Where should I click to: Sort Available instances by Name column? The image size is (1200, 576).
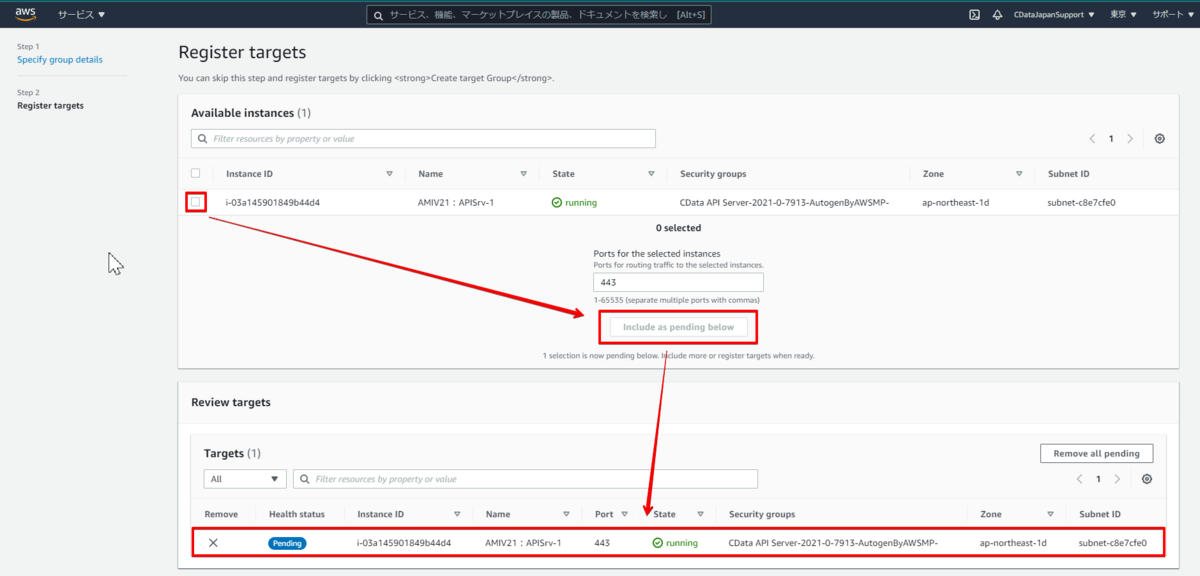coord(523,174)
